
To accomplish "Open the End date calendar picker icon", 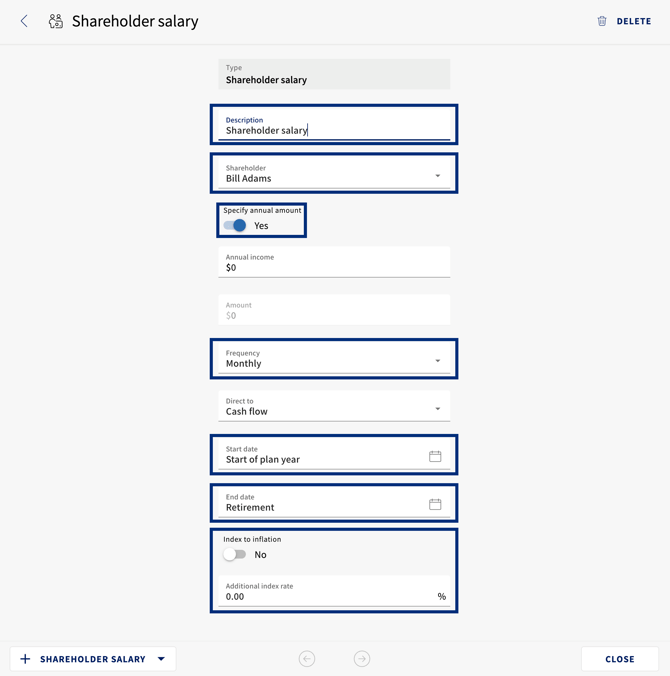I will pyautogui.click(x=435, y=504).
